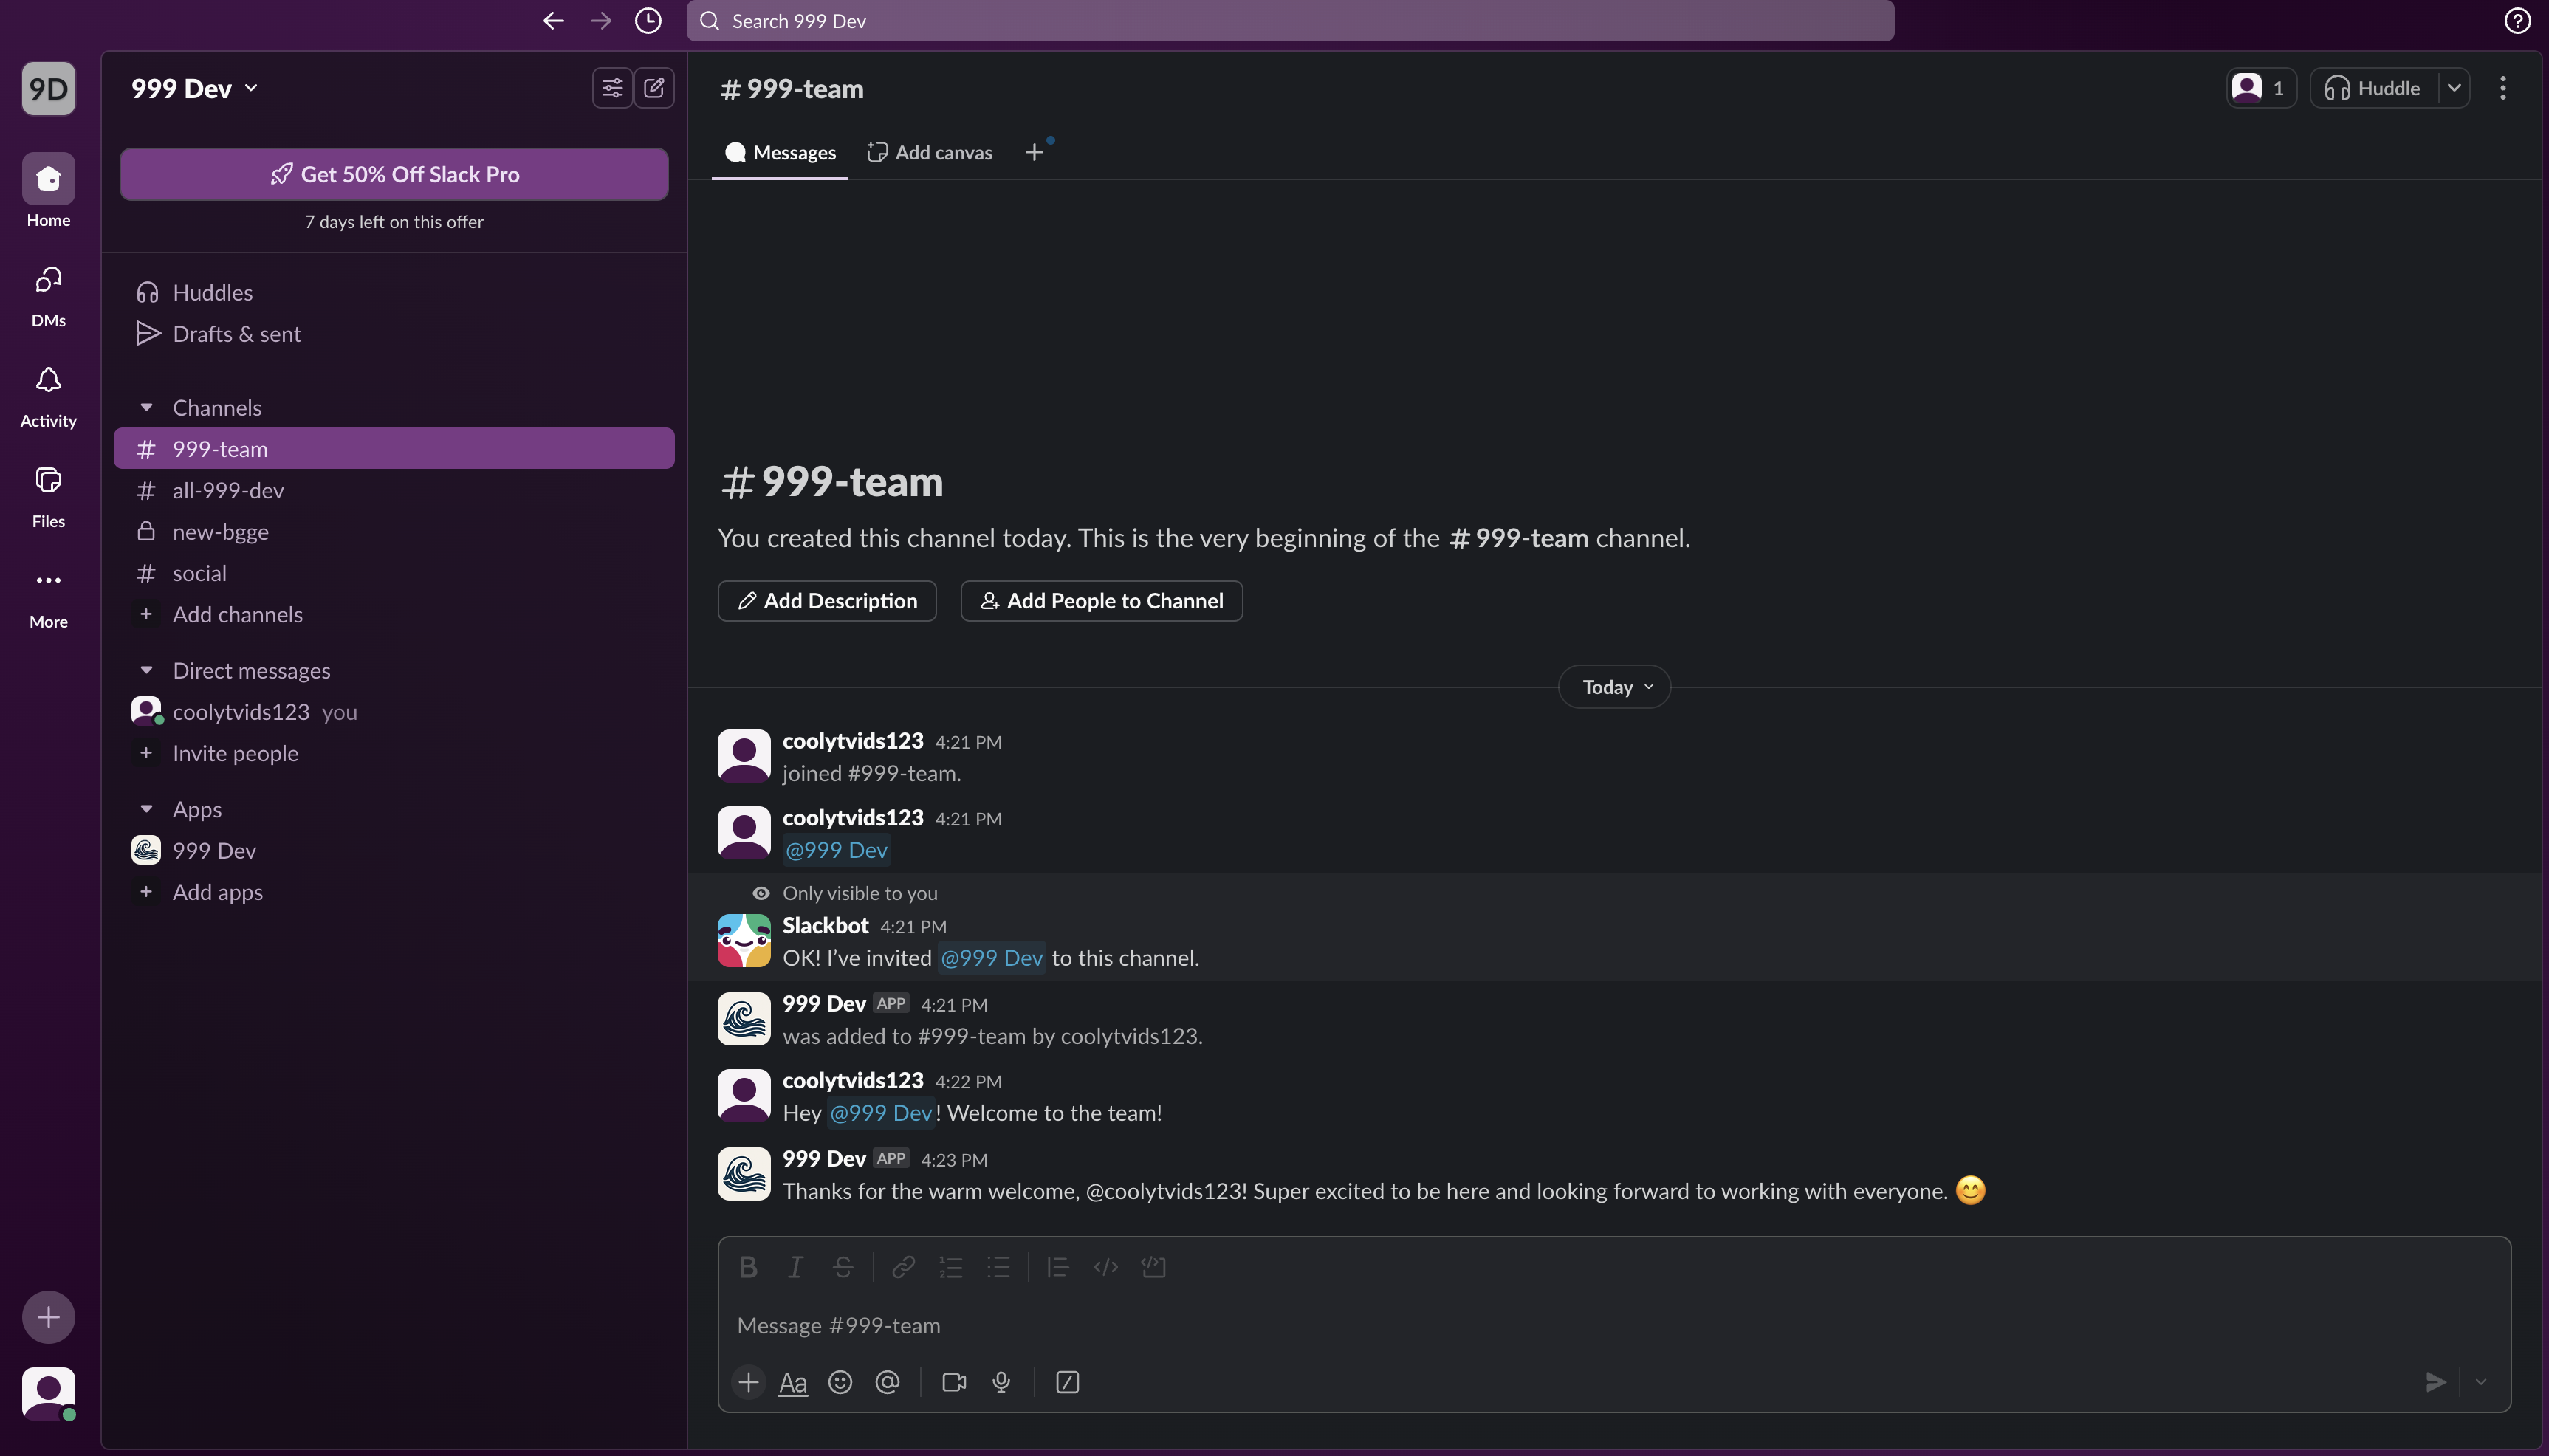Collapse the Channels section

point(146,407)
